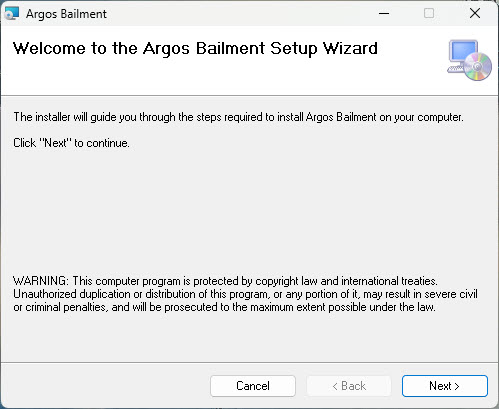The height and width of the screenshot is (409, 499).
Task: Click the 'Unauthorized duplication' warning line
Action: [x=245, y=294]
